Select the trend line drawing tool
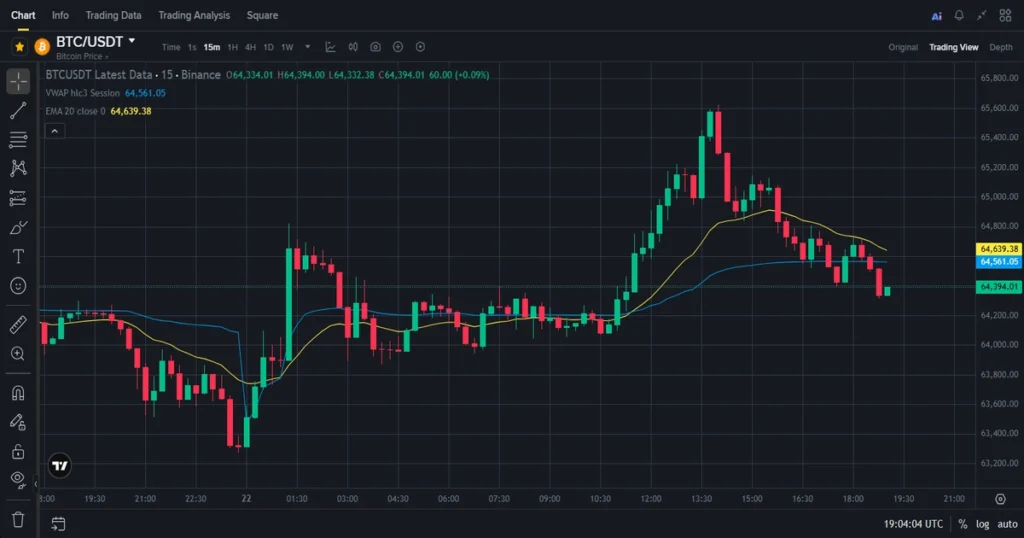 18,111
